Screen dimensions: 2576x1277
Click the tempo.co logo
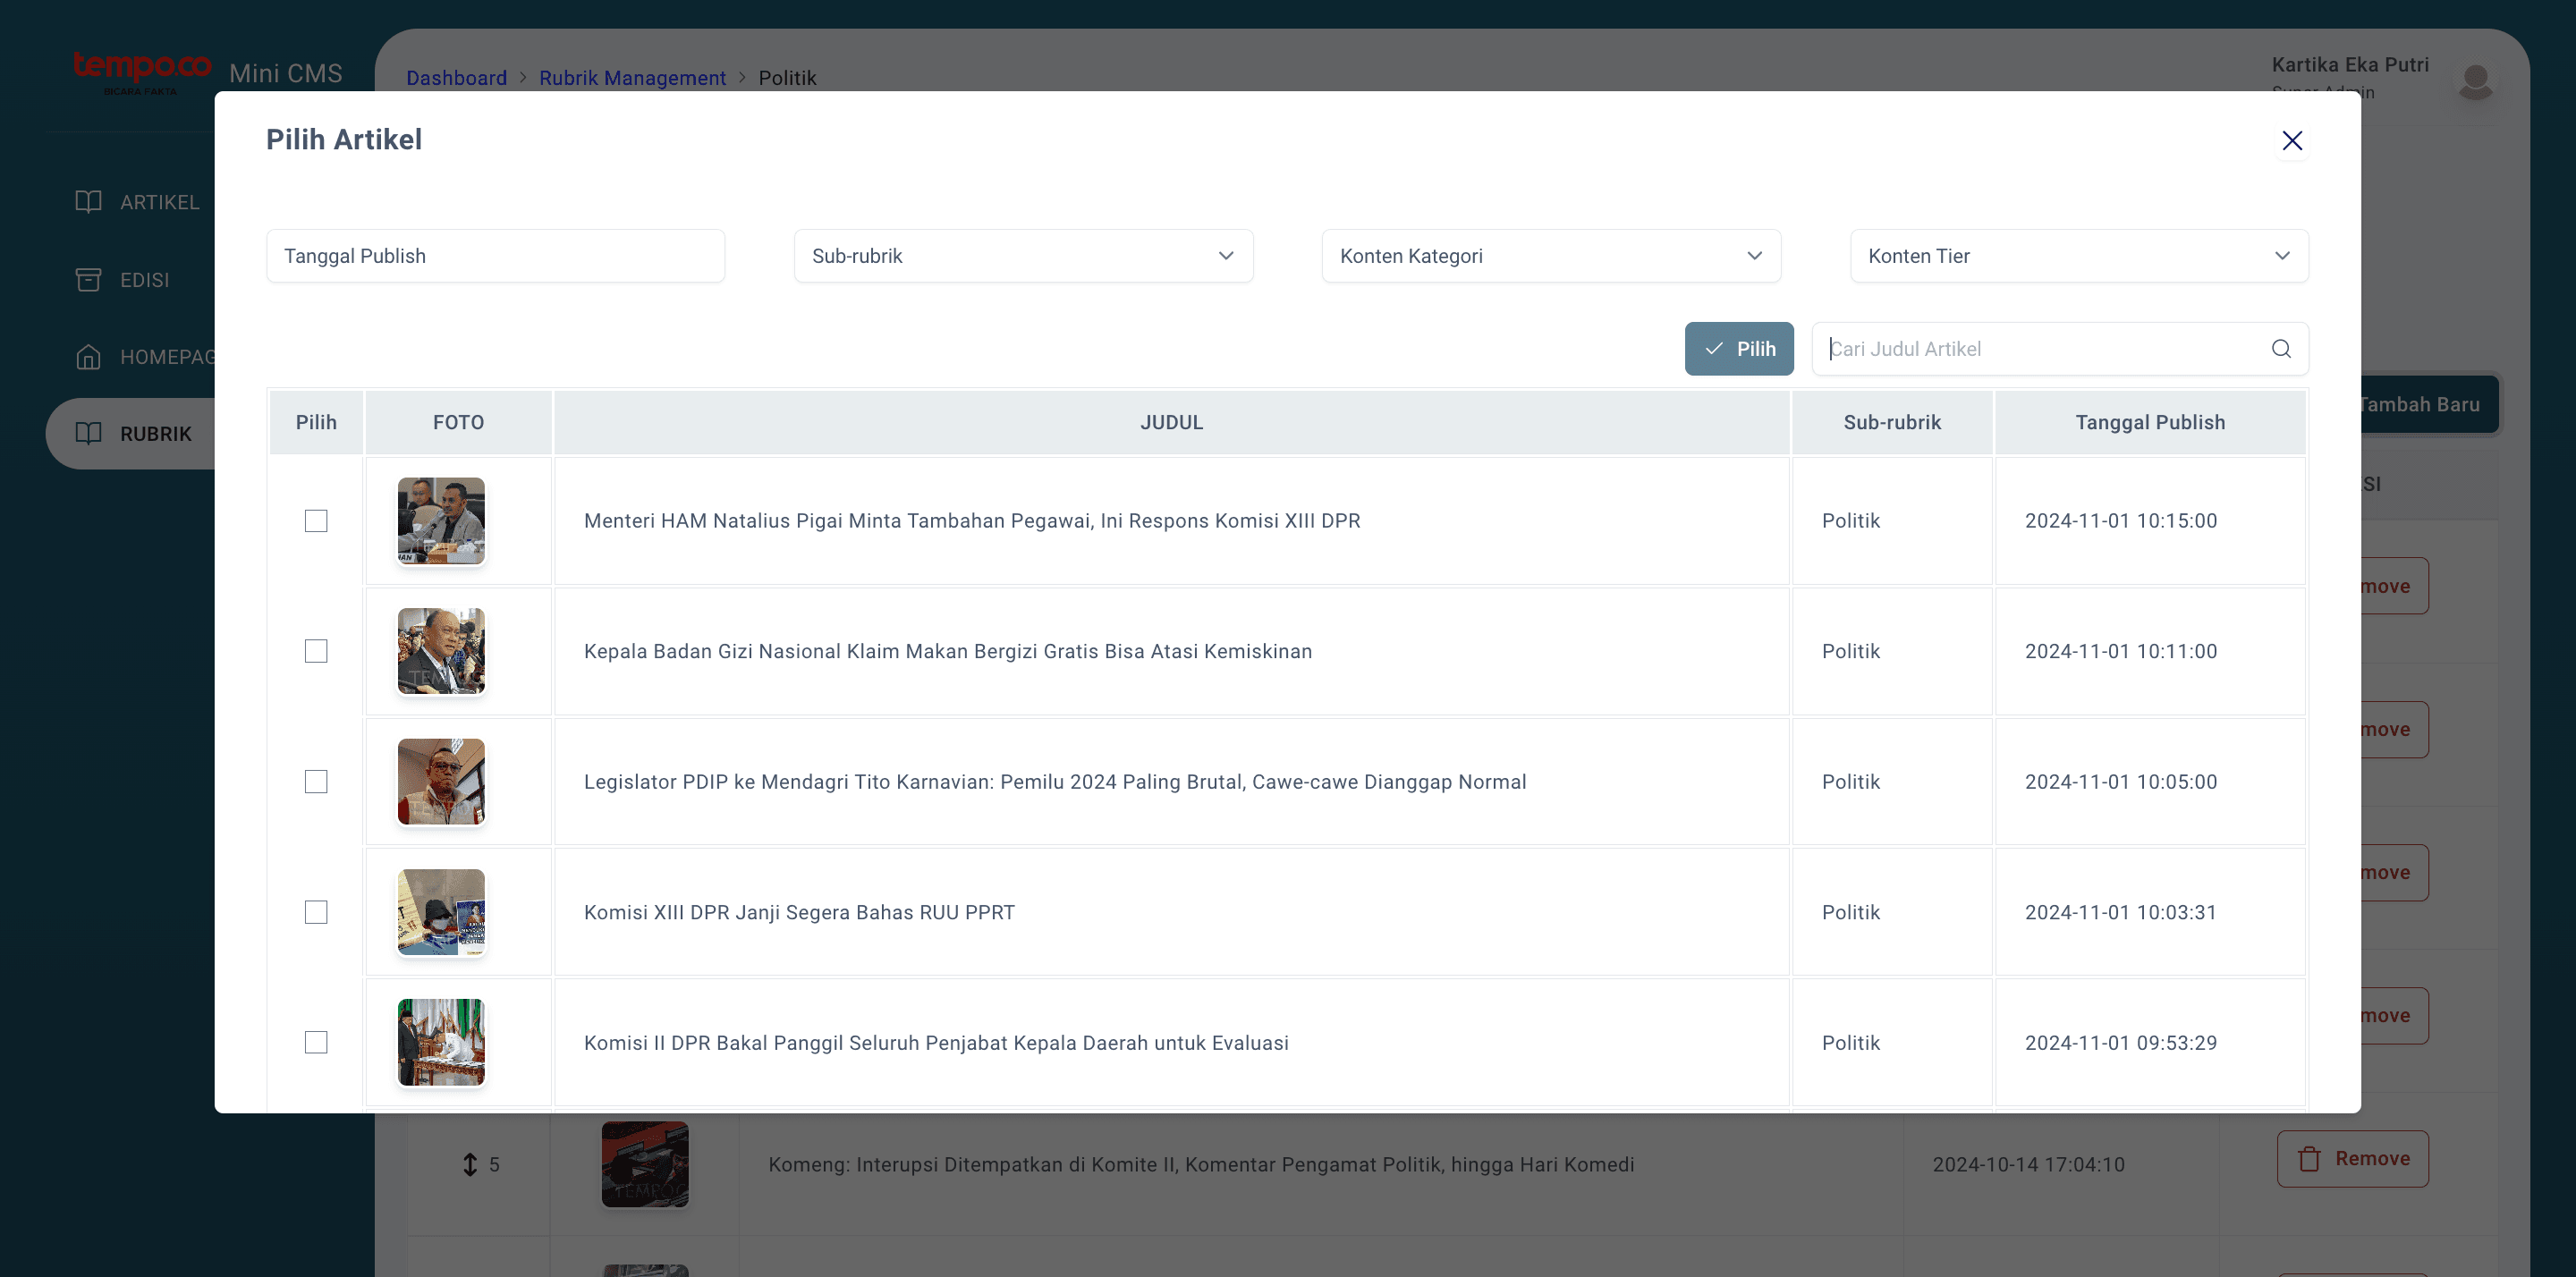pyautogui.click(x=142, y=72)
